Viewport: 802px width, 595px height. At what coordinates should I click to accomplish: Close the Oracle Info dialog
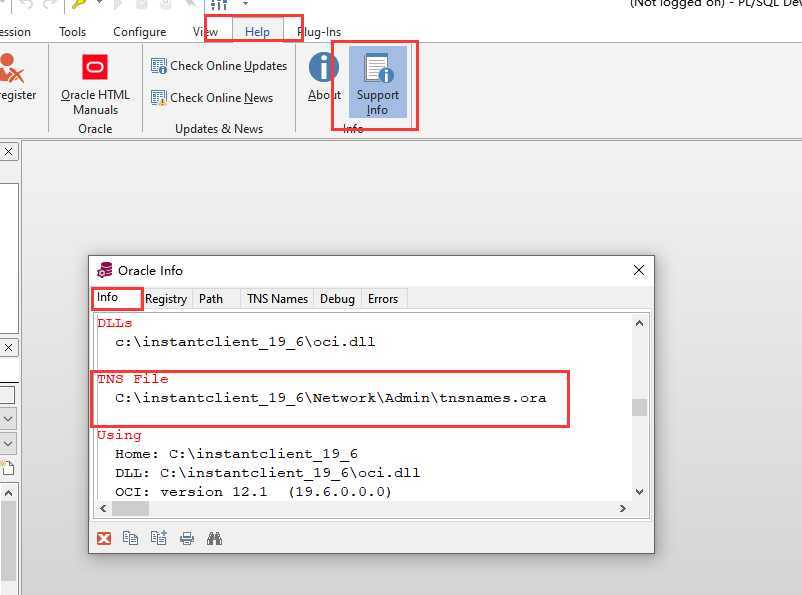click(639, 270)
